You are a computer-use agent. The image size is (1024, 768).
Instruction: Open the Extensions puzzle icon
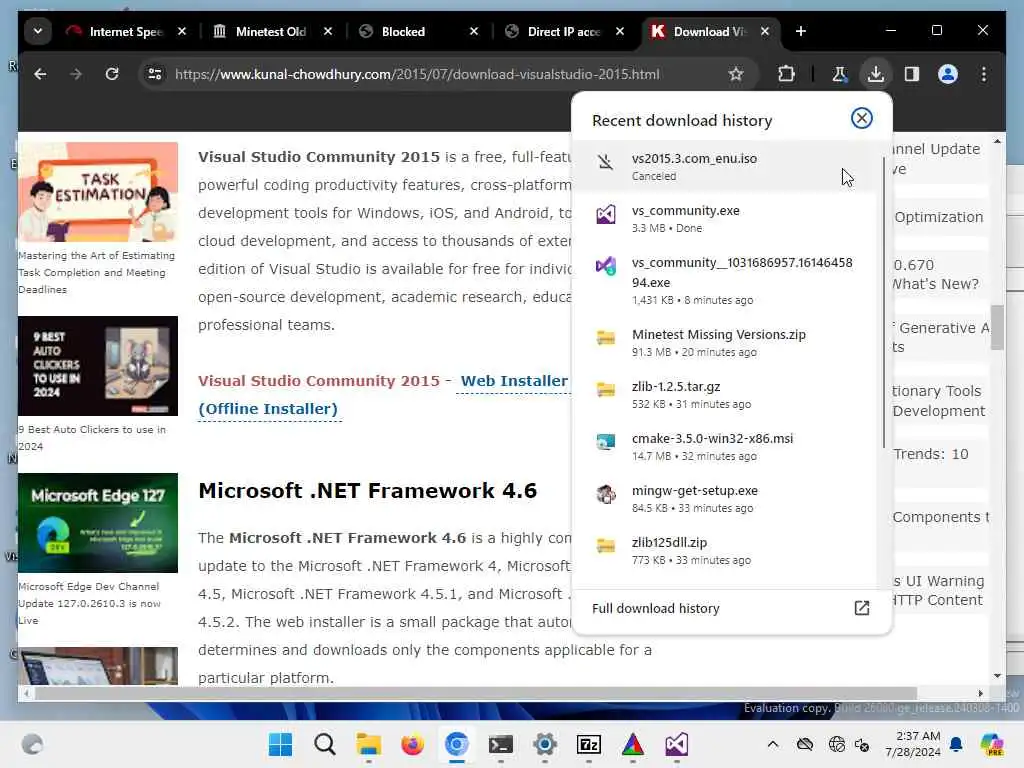pyautogui.click(x=786, y=74)
